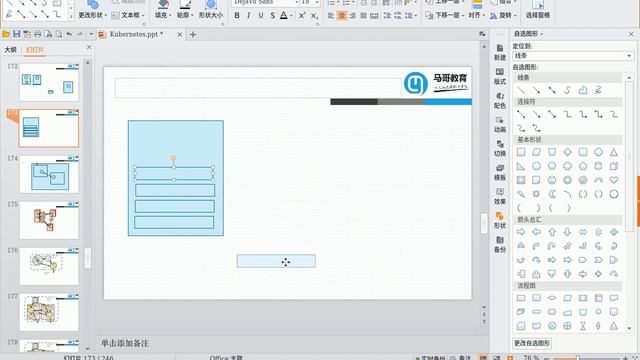
Task: Select the crescent moon shape
Action: click(x=552, y=194)
